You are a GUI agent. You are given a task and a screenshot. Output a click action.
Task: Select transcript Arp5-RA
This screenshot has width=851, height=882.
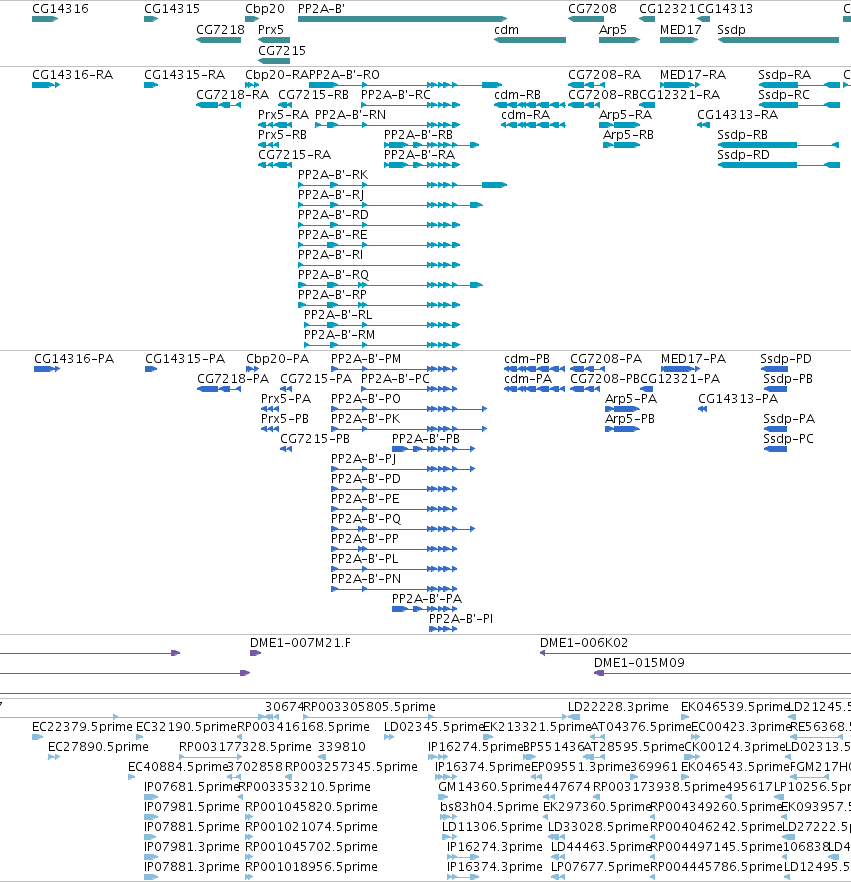coord(625,115)
